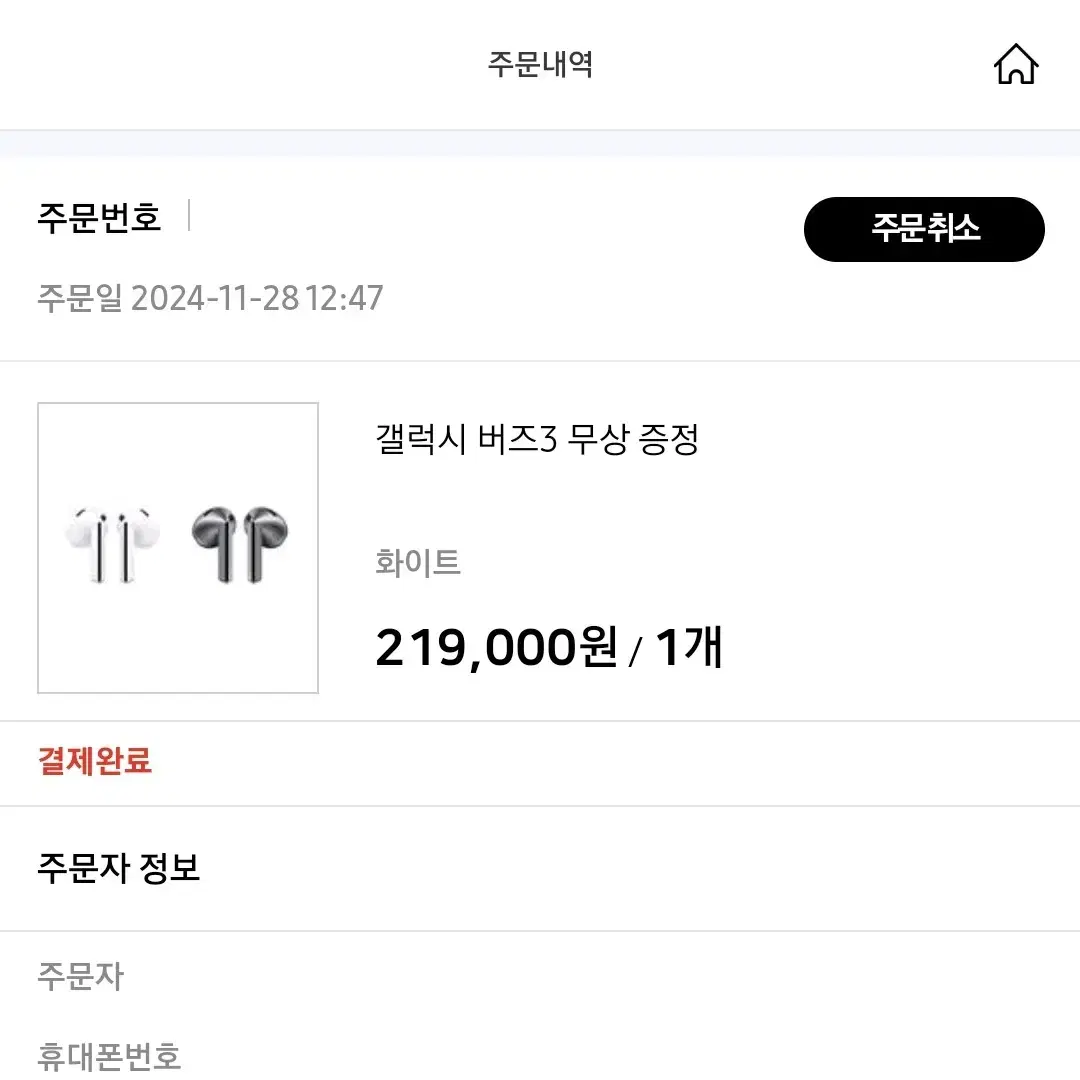Tap the 219,000원 price
The height and width of the screenshot is (1080, 1080).
[x=496, y=647]
